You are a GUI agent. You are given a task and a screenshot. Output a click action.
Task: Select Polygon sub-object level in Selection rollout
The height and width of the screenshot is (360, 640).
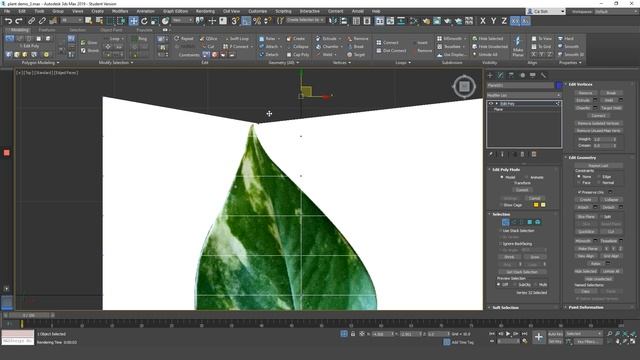tap(529, 222)
